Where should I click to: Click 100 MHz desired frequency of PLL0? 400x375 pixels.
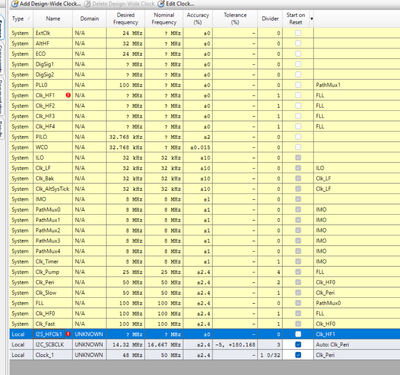130,85
